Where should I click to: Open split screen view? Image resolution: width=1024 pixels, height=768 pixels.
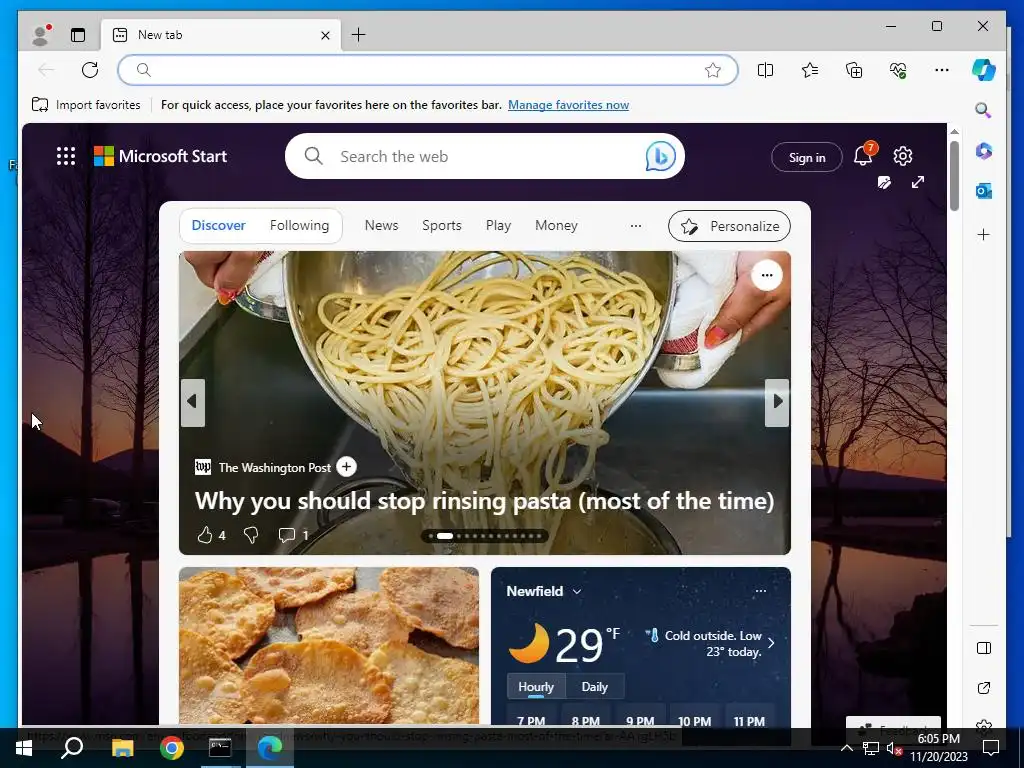765,70
